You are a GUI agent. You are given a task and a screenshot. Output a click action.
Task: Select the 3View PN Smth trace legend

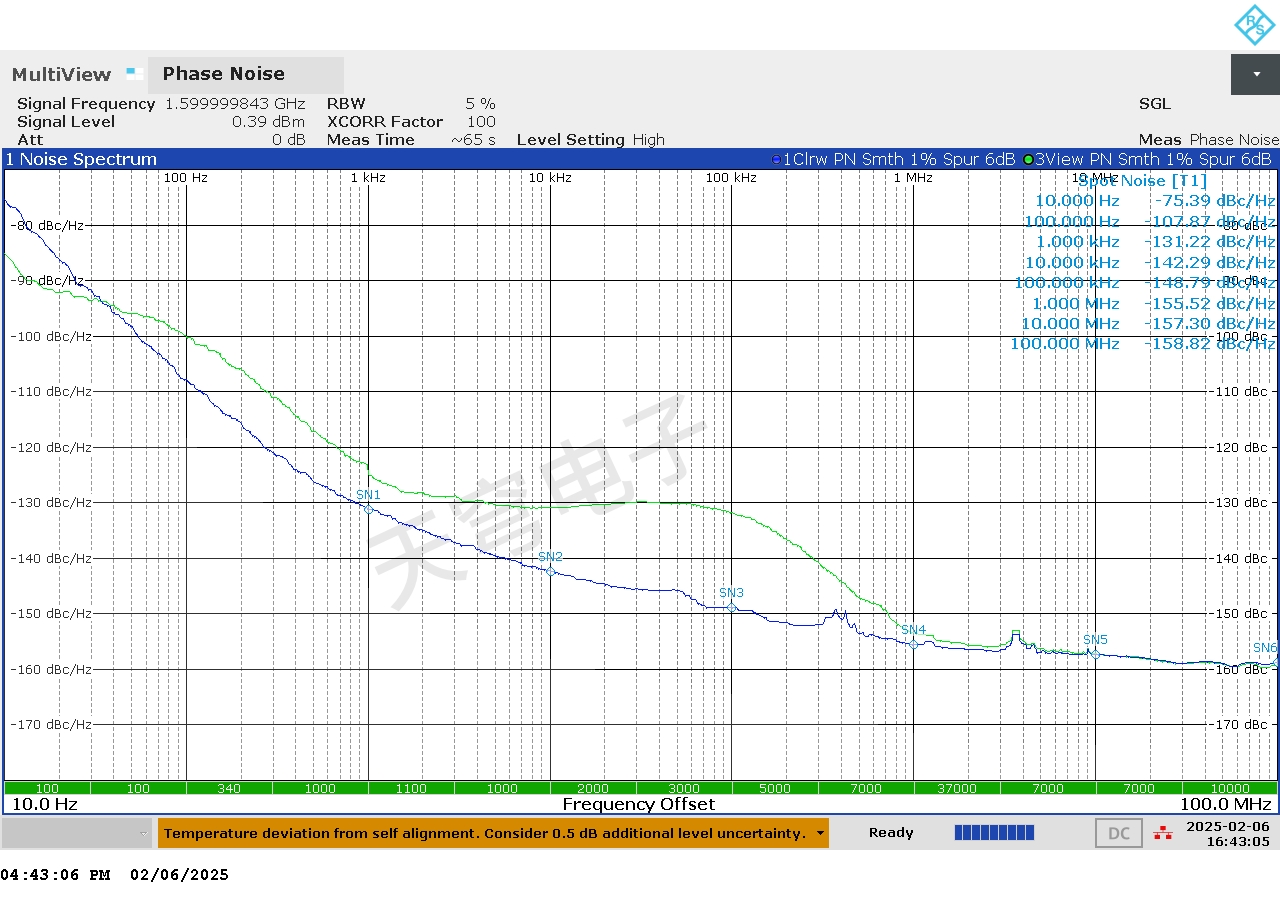pos(1147,159)
